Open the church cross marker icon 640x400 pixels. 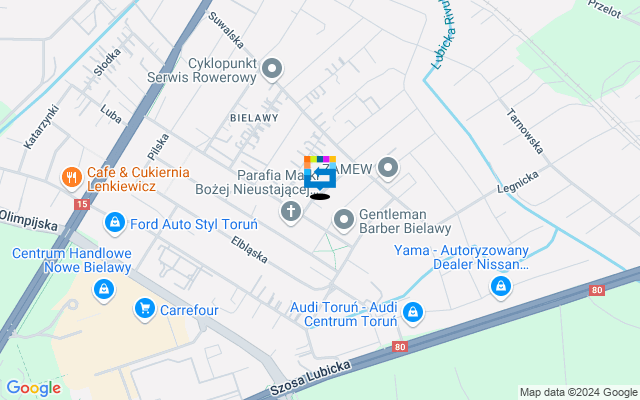point(291,212)
